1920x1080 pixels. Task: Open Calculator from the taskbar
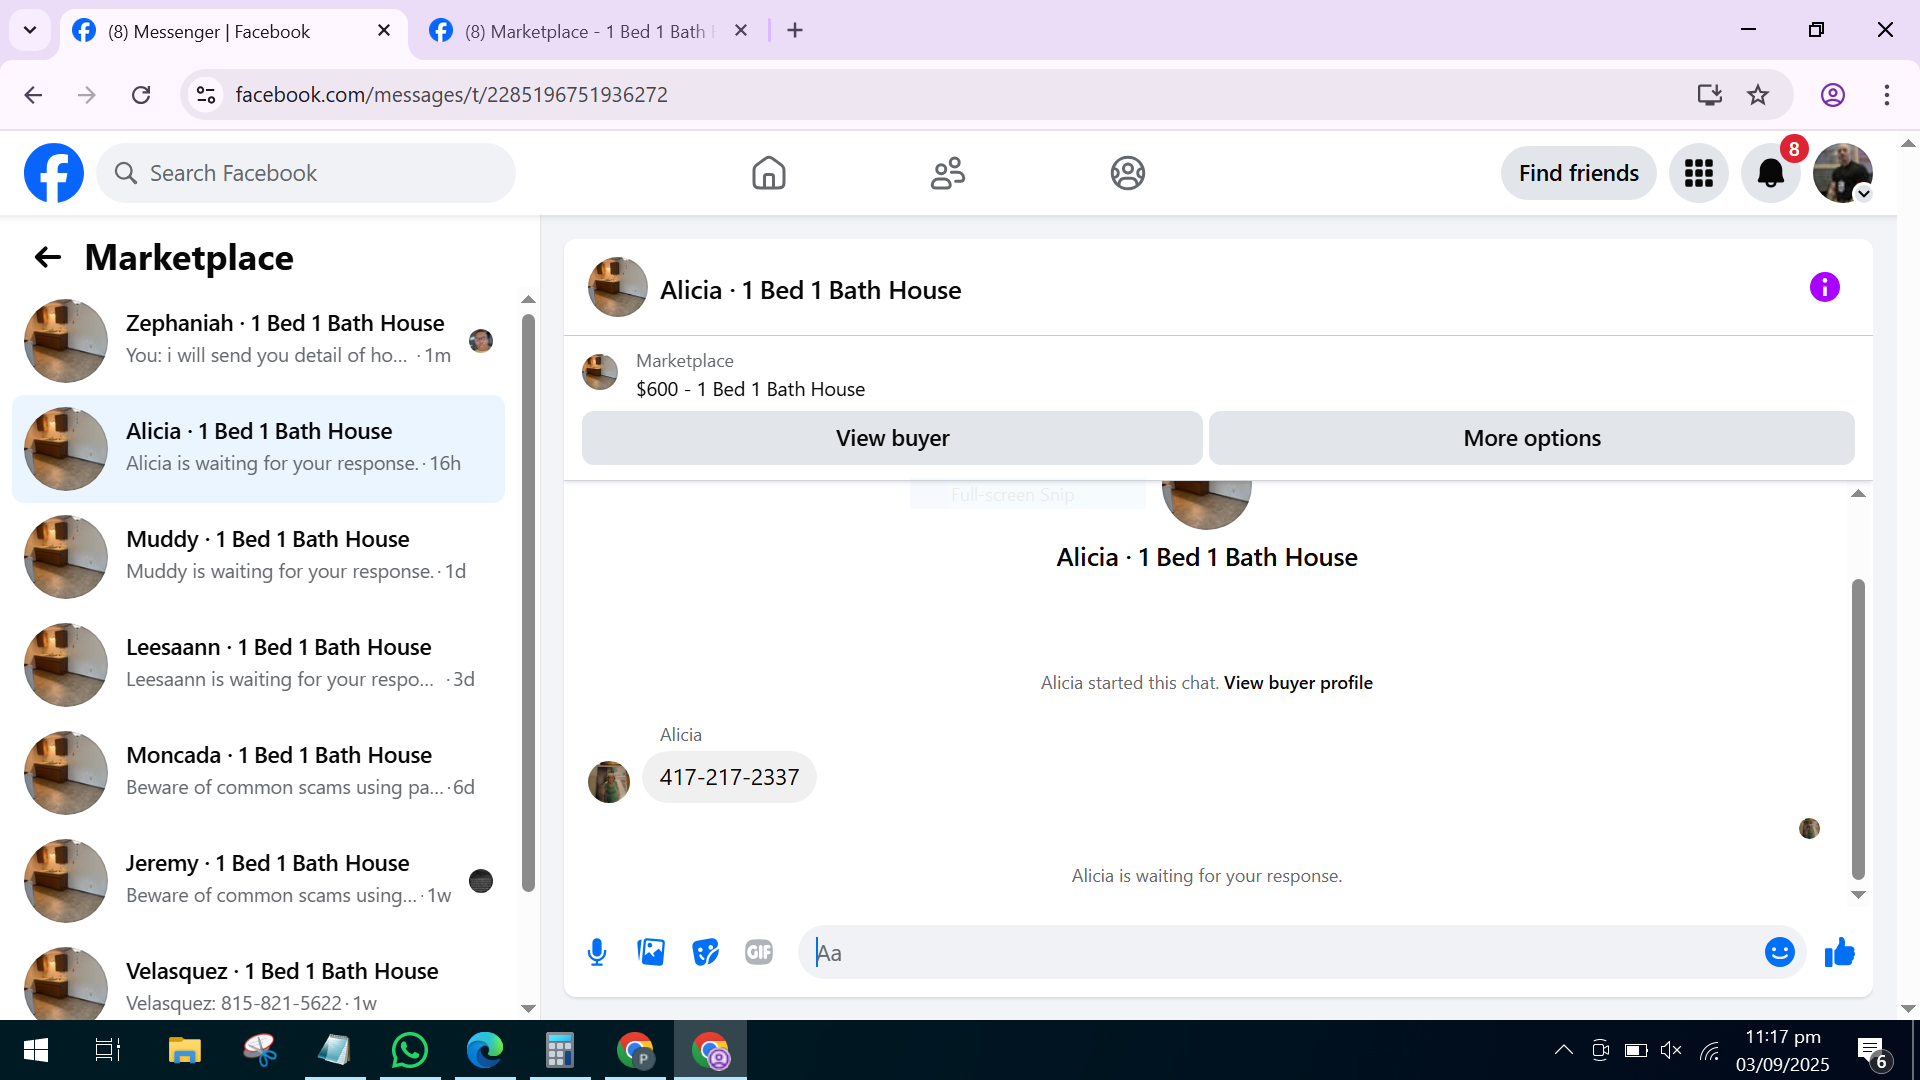pyautogui.click(x=560, y=1050)
